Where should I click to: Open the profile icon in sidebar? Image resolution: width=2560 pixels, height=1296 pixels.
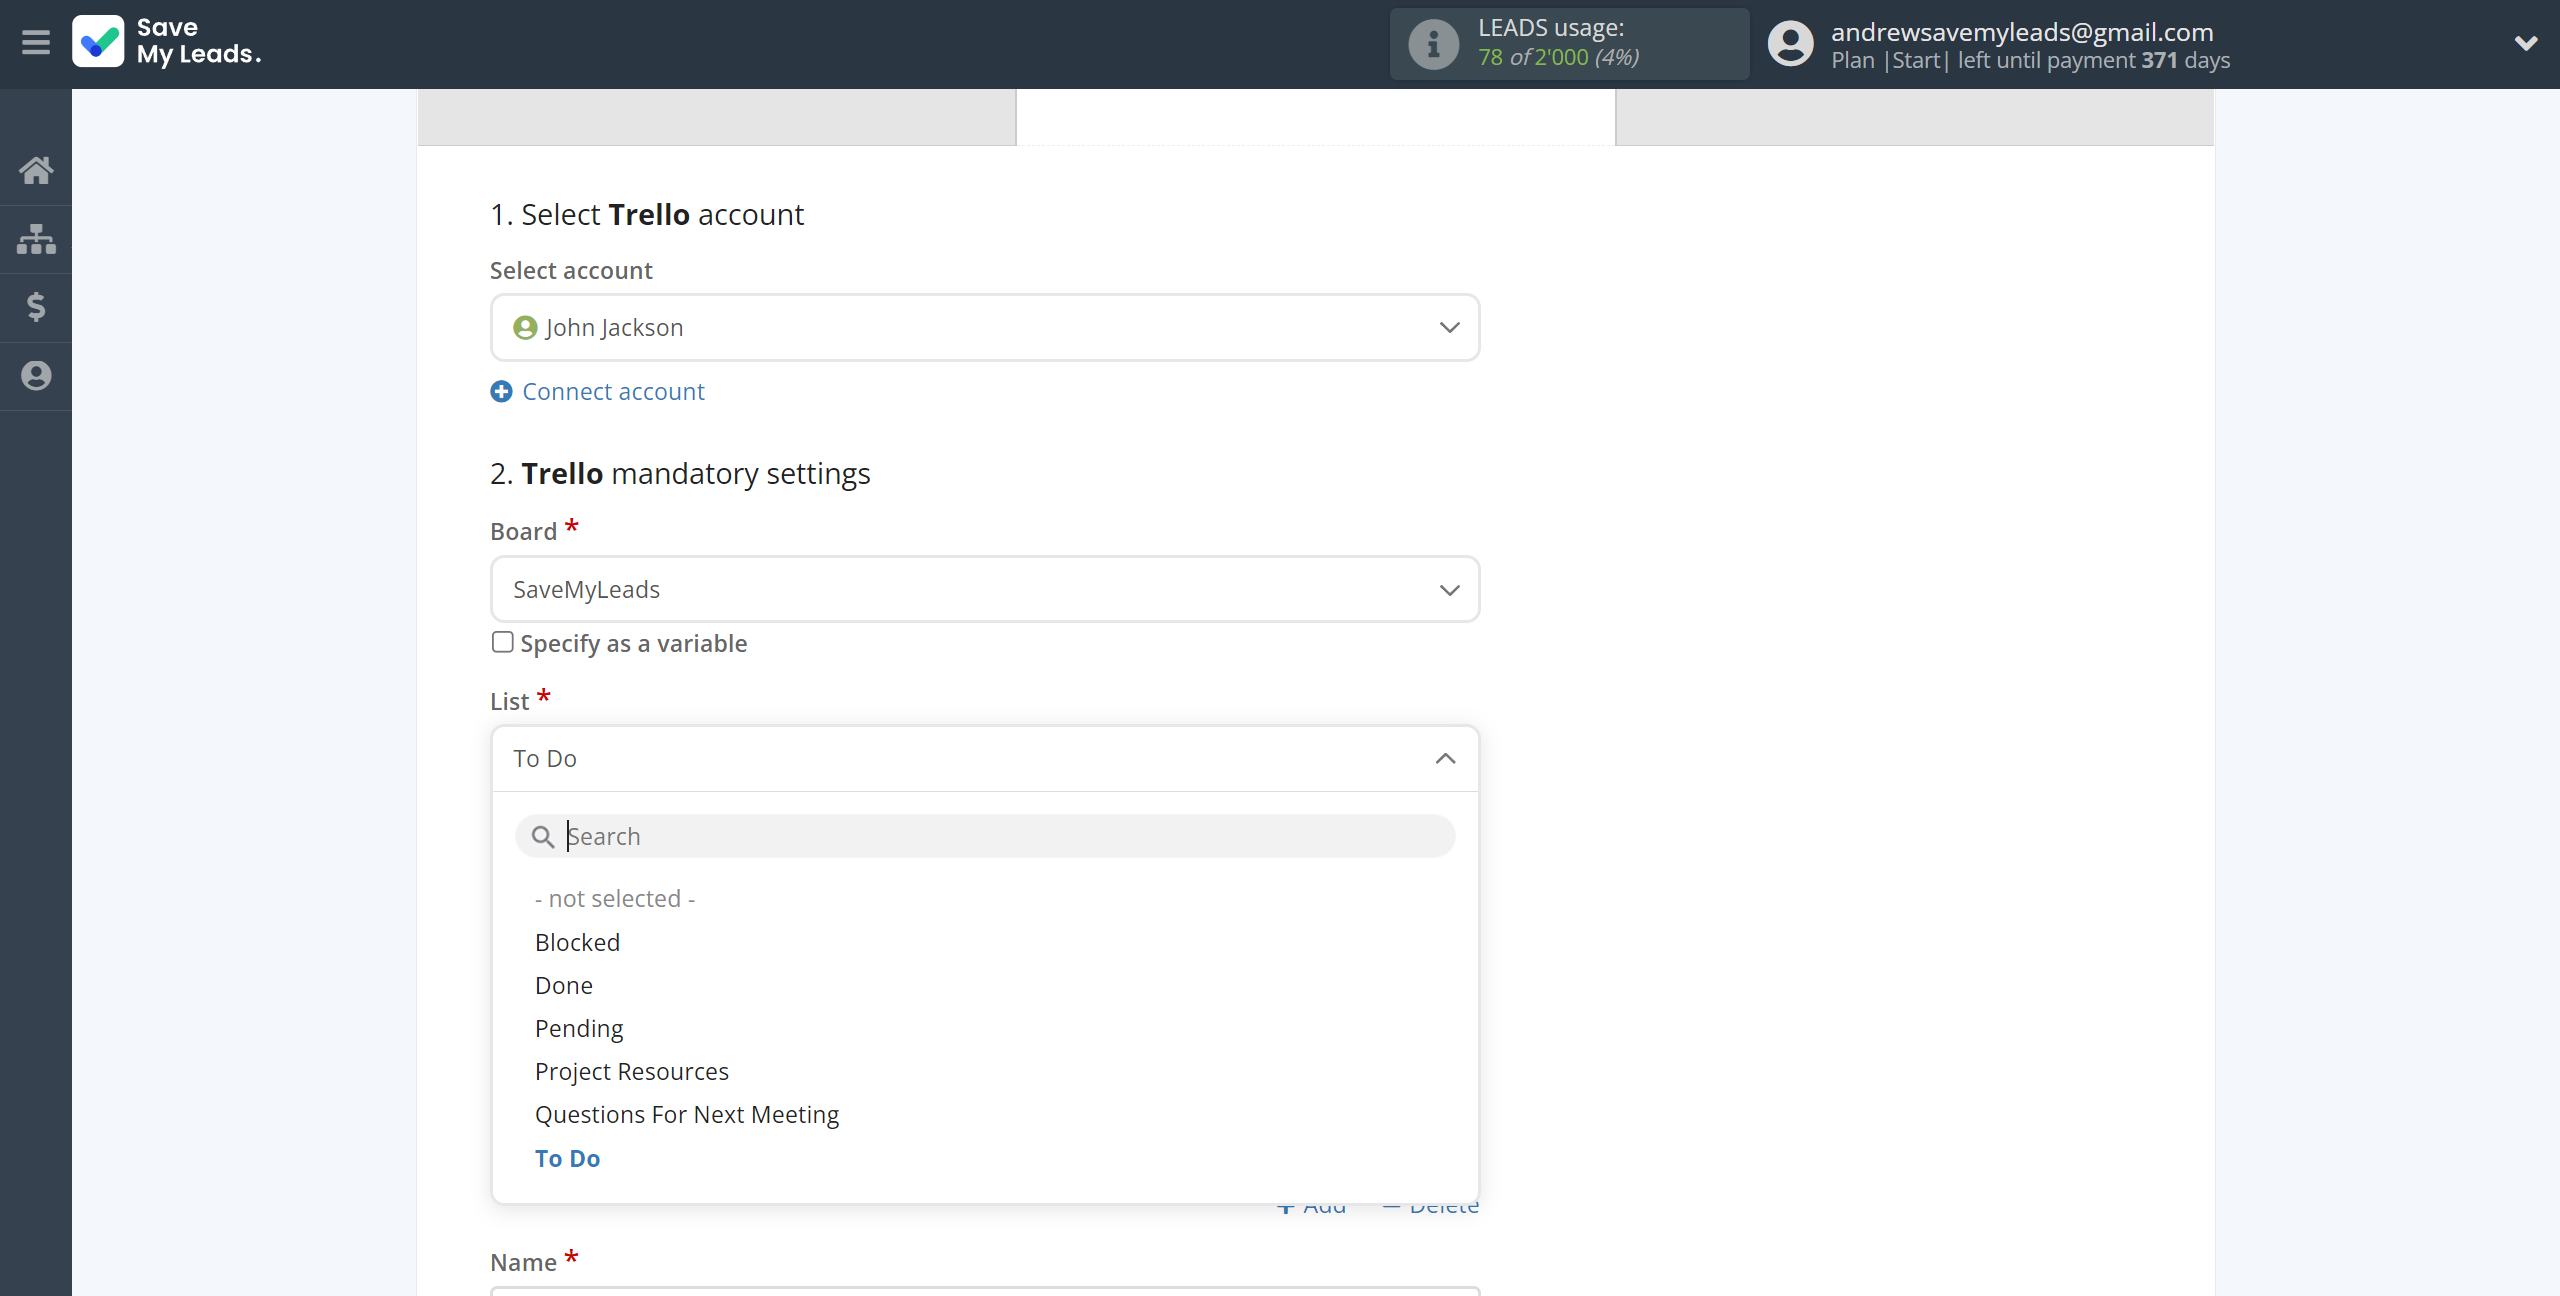(36, 376)
